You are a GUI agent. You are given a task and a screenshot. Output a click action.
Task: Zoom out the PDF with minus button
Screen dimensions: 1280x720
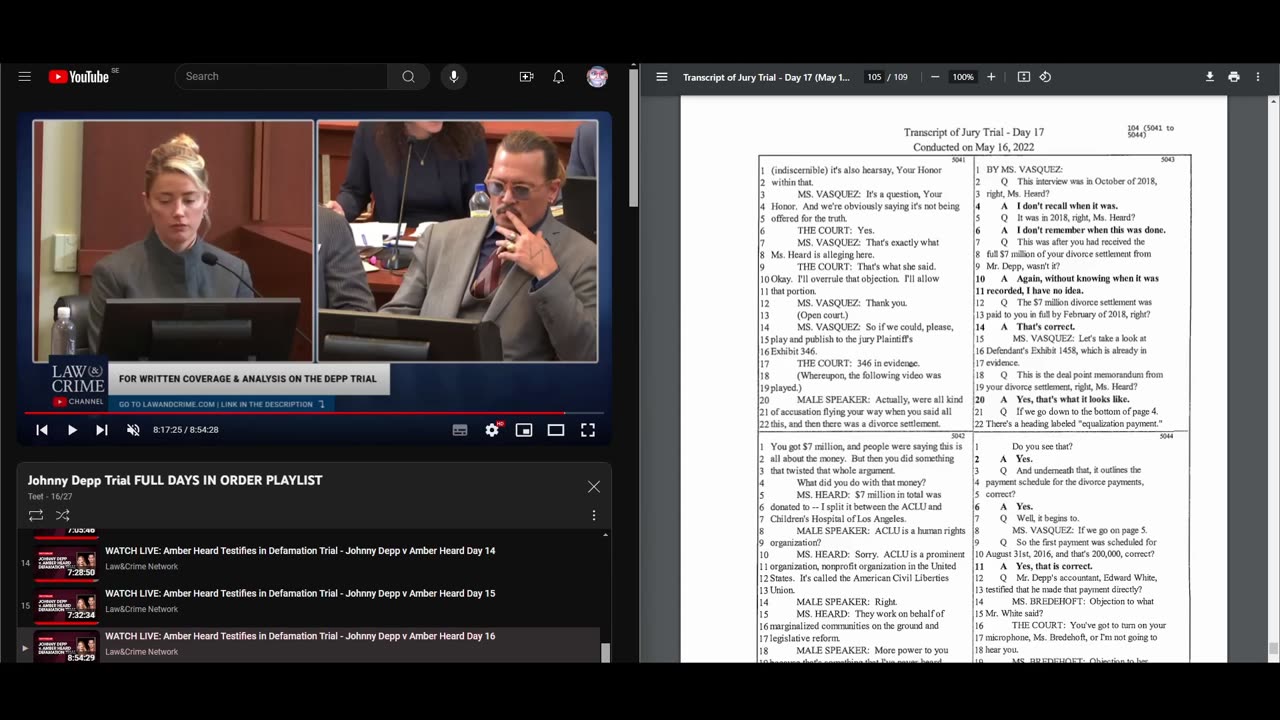pos(935,77)
